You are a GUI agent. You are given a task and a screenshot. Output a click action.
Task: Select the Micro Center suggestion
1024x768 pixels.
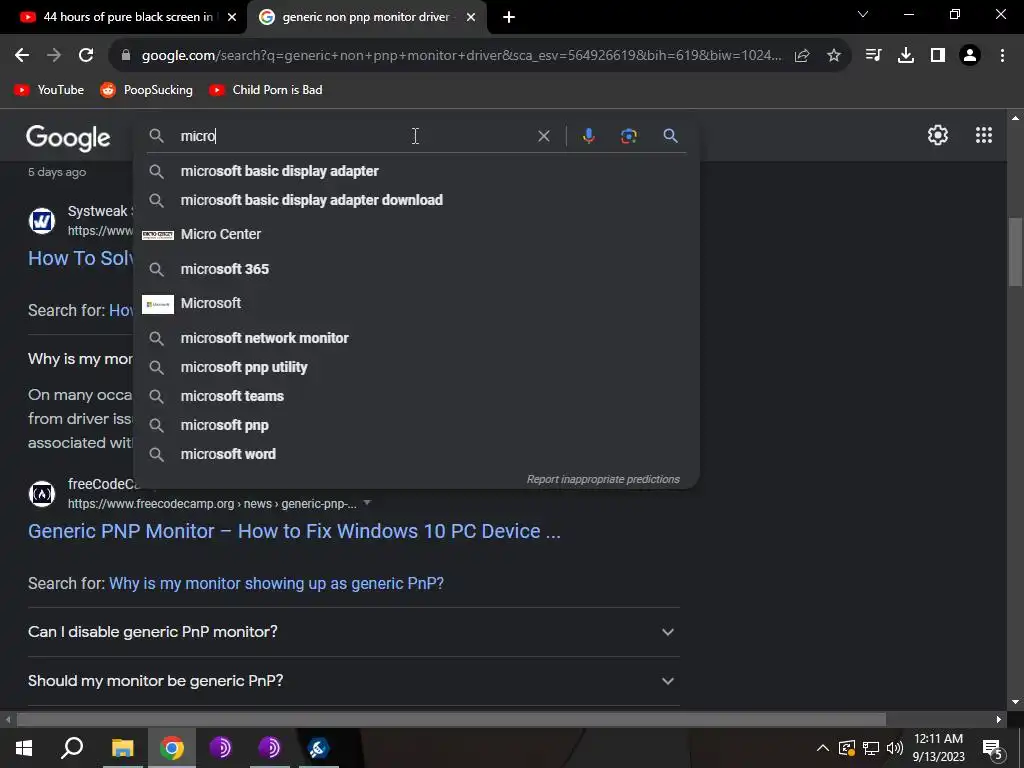(x=416, y=234)
